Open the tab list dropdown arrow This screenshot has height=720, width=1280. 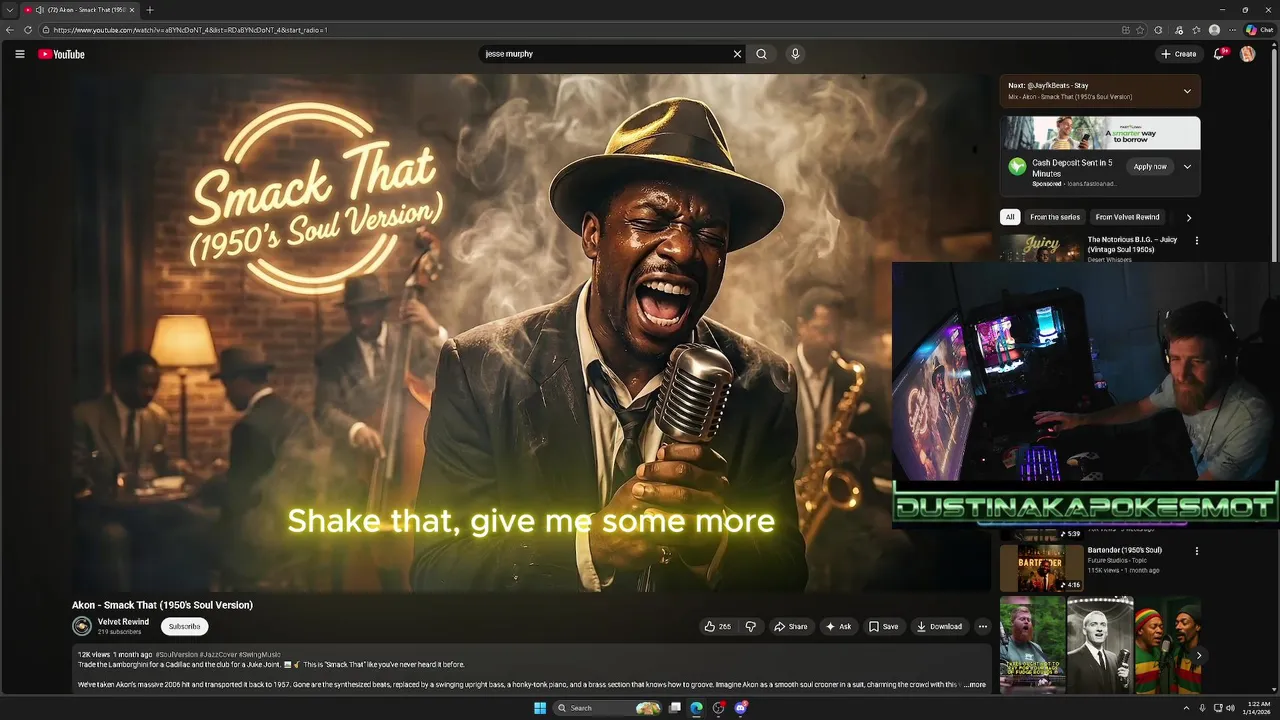point(8,10)
